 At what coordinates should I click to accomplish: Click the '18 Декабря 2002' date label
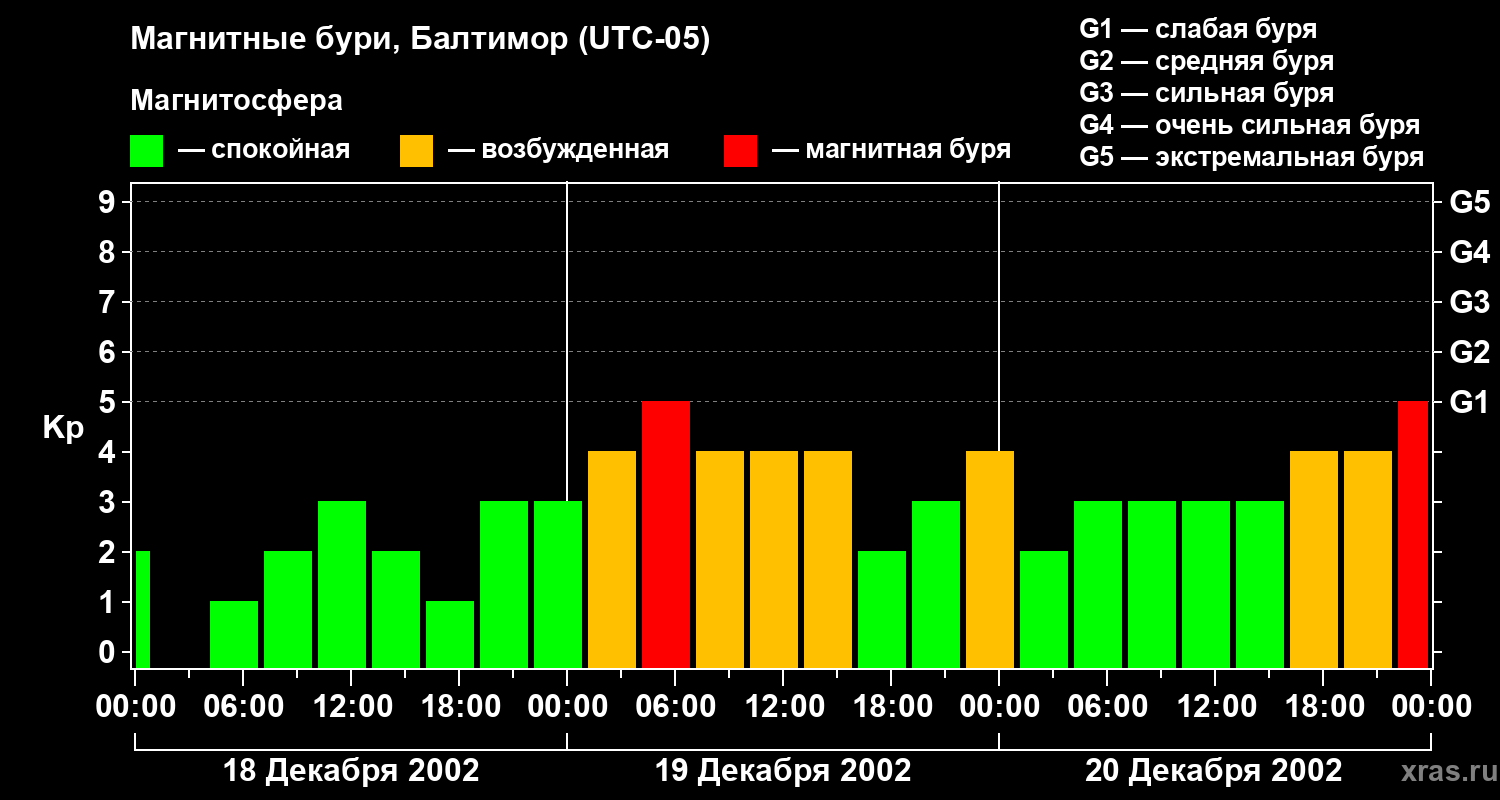[351, 771]
